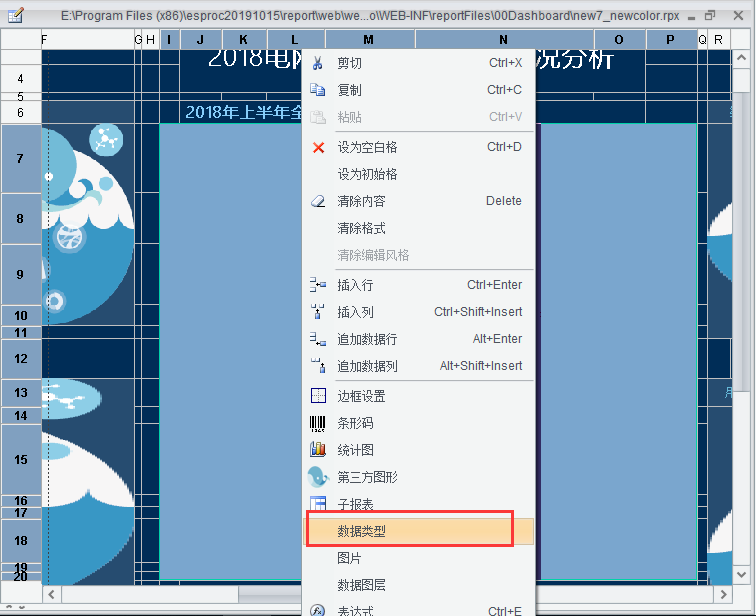
Task: Select column header O
Action: [620, 40]
